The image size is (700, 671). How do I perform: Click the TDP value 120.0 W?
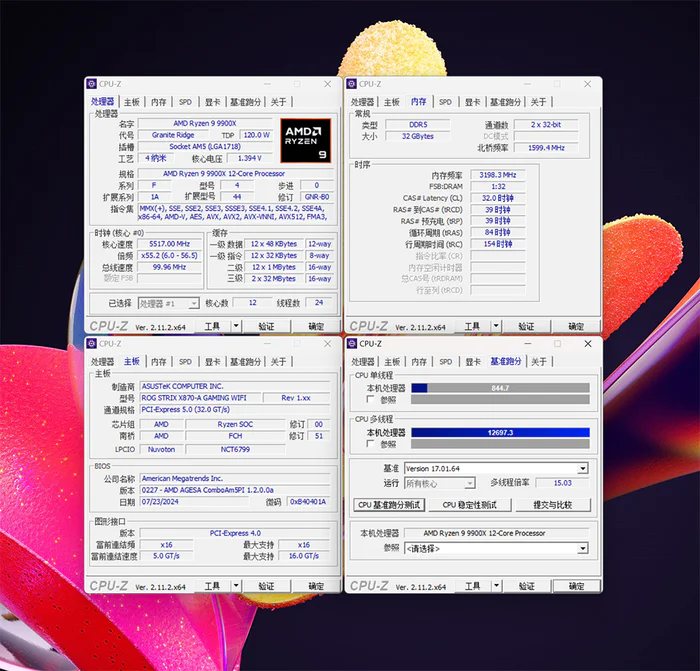pos(256,135)
